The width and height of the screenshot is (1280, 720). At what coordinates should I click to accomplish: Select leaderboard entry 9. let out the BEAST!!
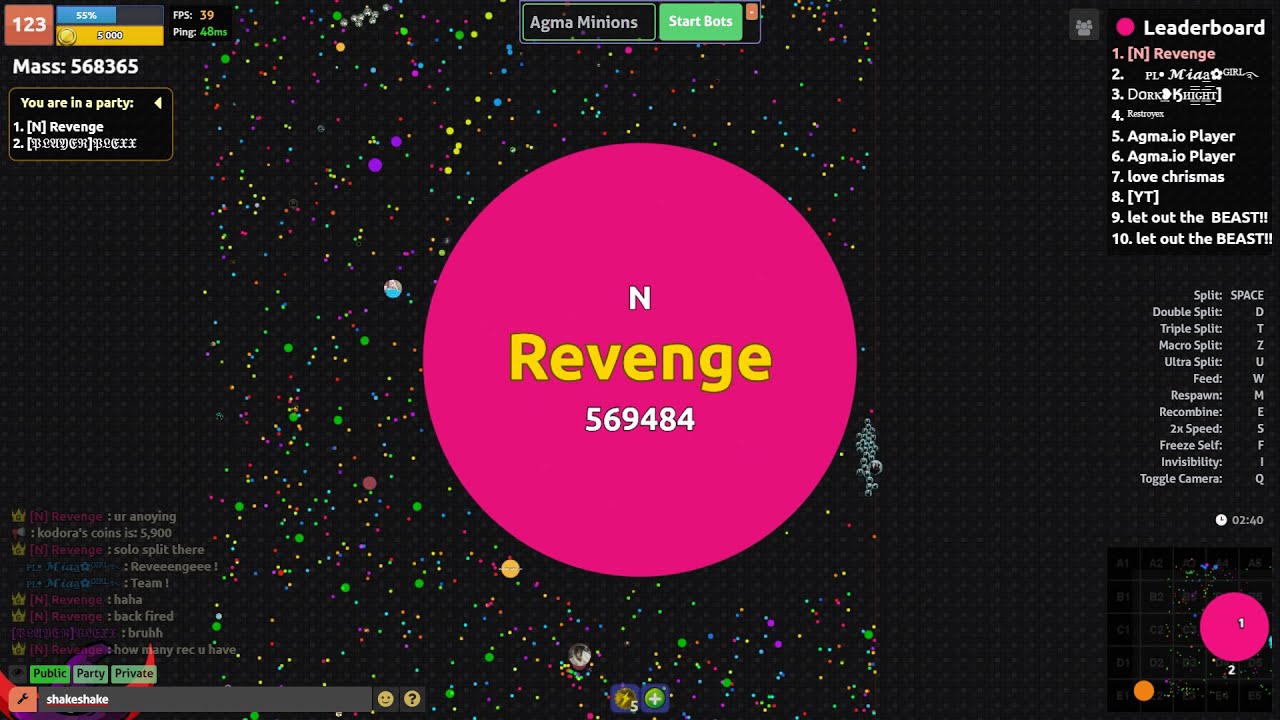point(1190,218)
